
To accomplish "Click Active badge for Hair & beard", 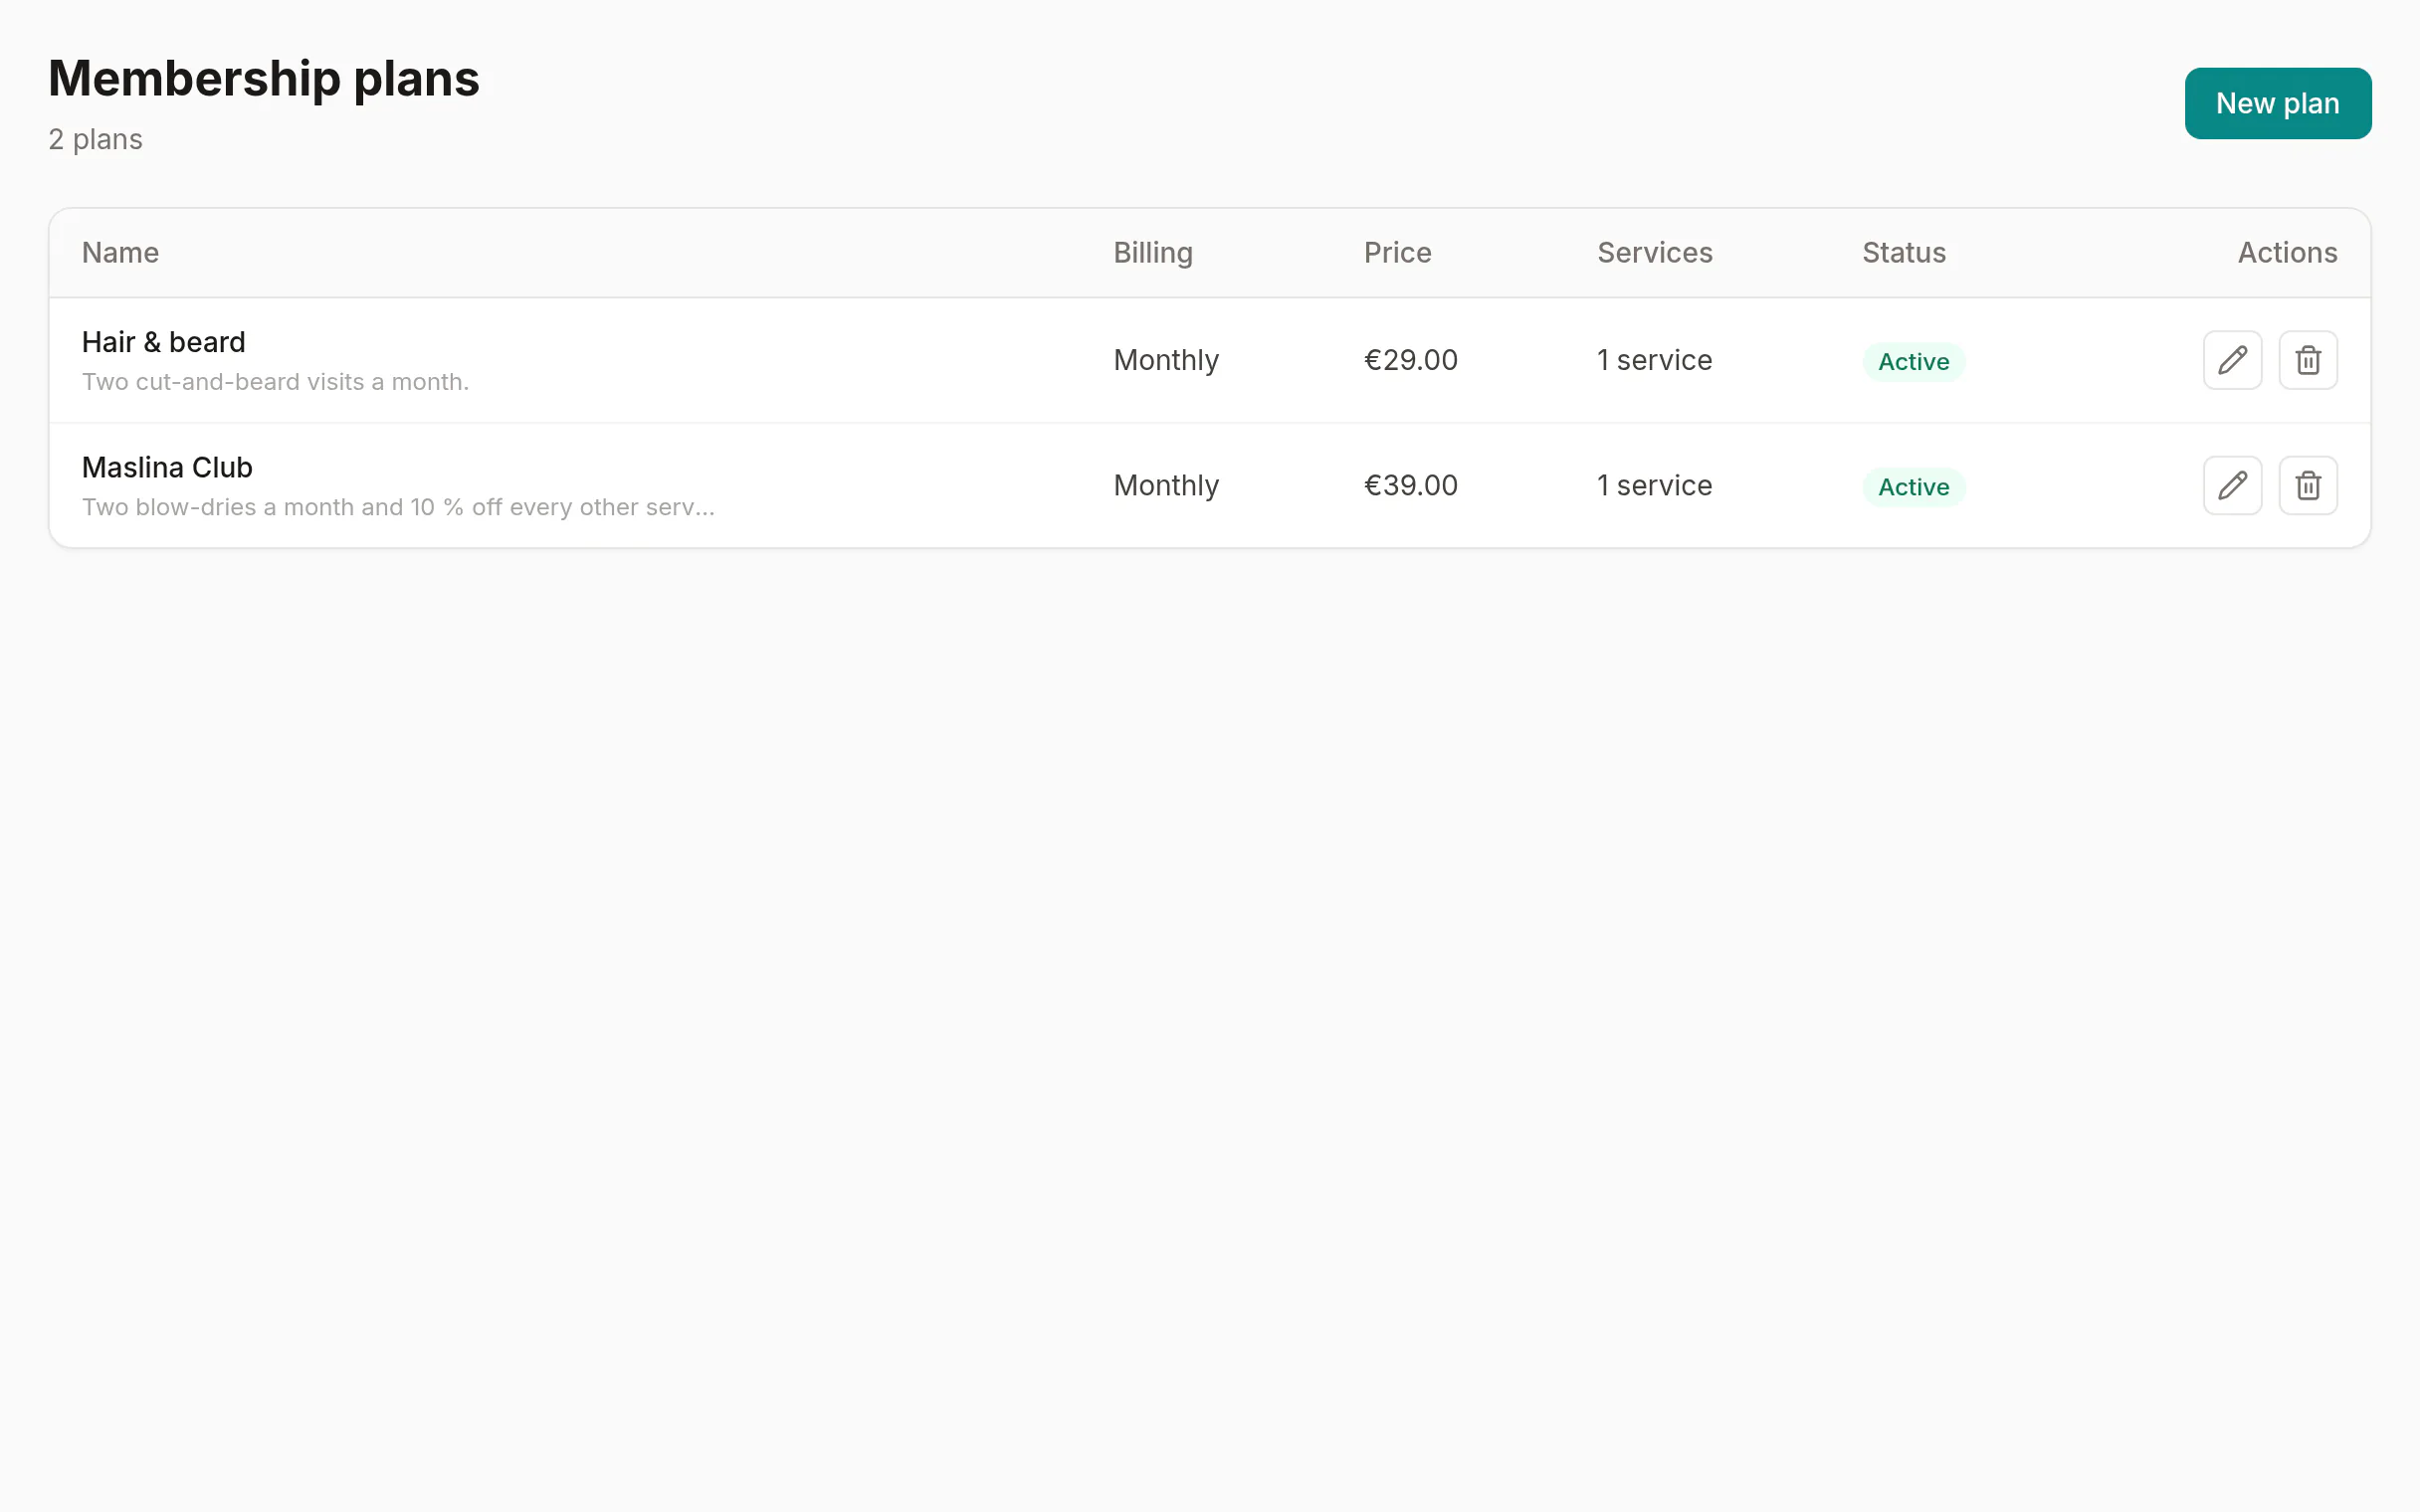I will (x=1913, y=361).
